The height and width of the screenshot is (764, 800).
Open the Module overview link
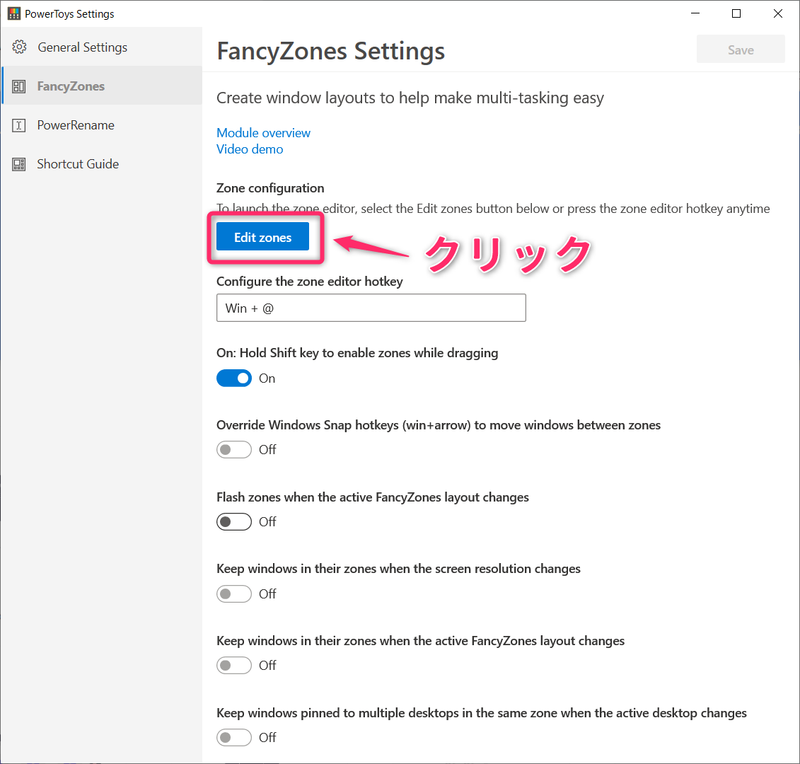coord(263,133)
